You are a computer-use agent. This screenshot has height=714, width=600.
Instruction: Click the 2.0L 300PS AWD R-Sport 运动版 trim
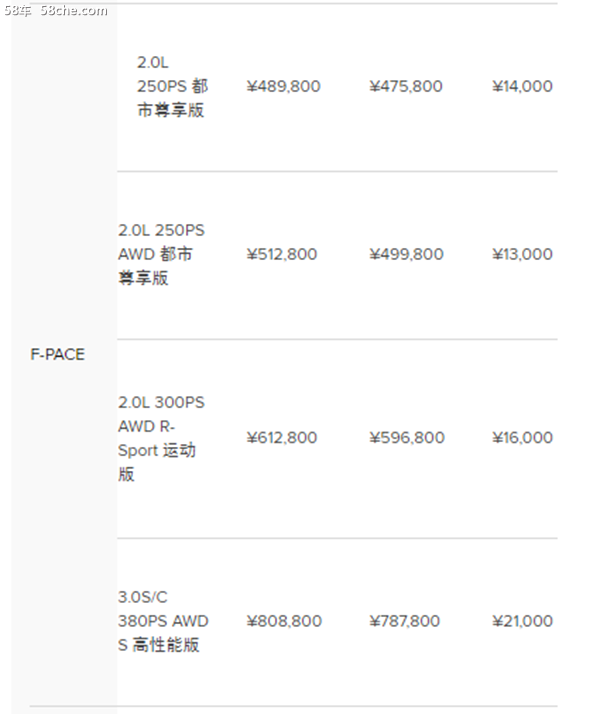point(161,438)
